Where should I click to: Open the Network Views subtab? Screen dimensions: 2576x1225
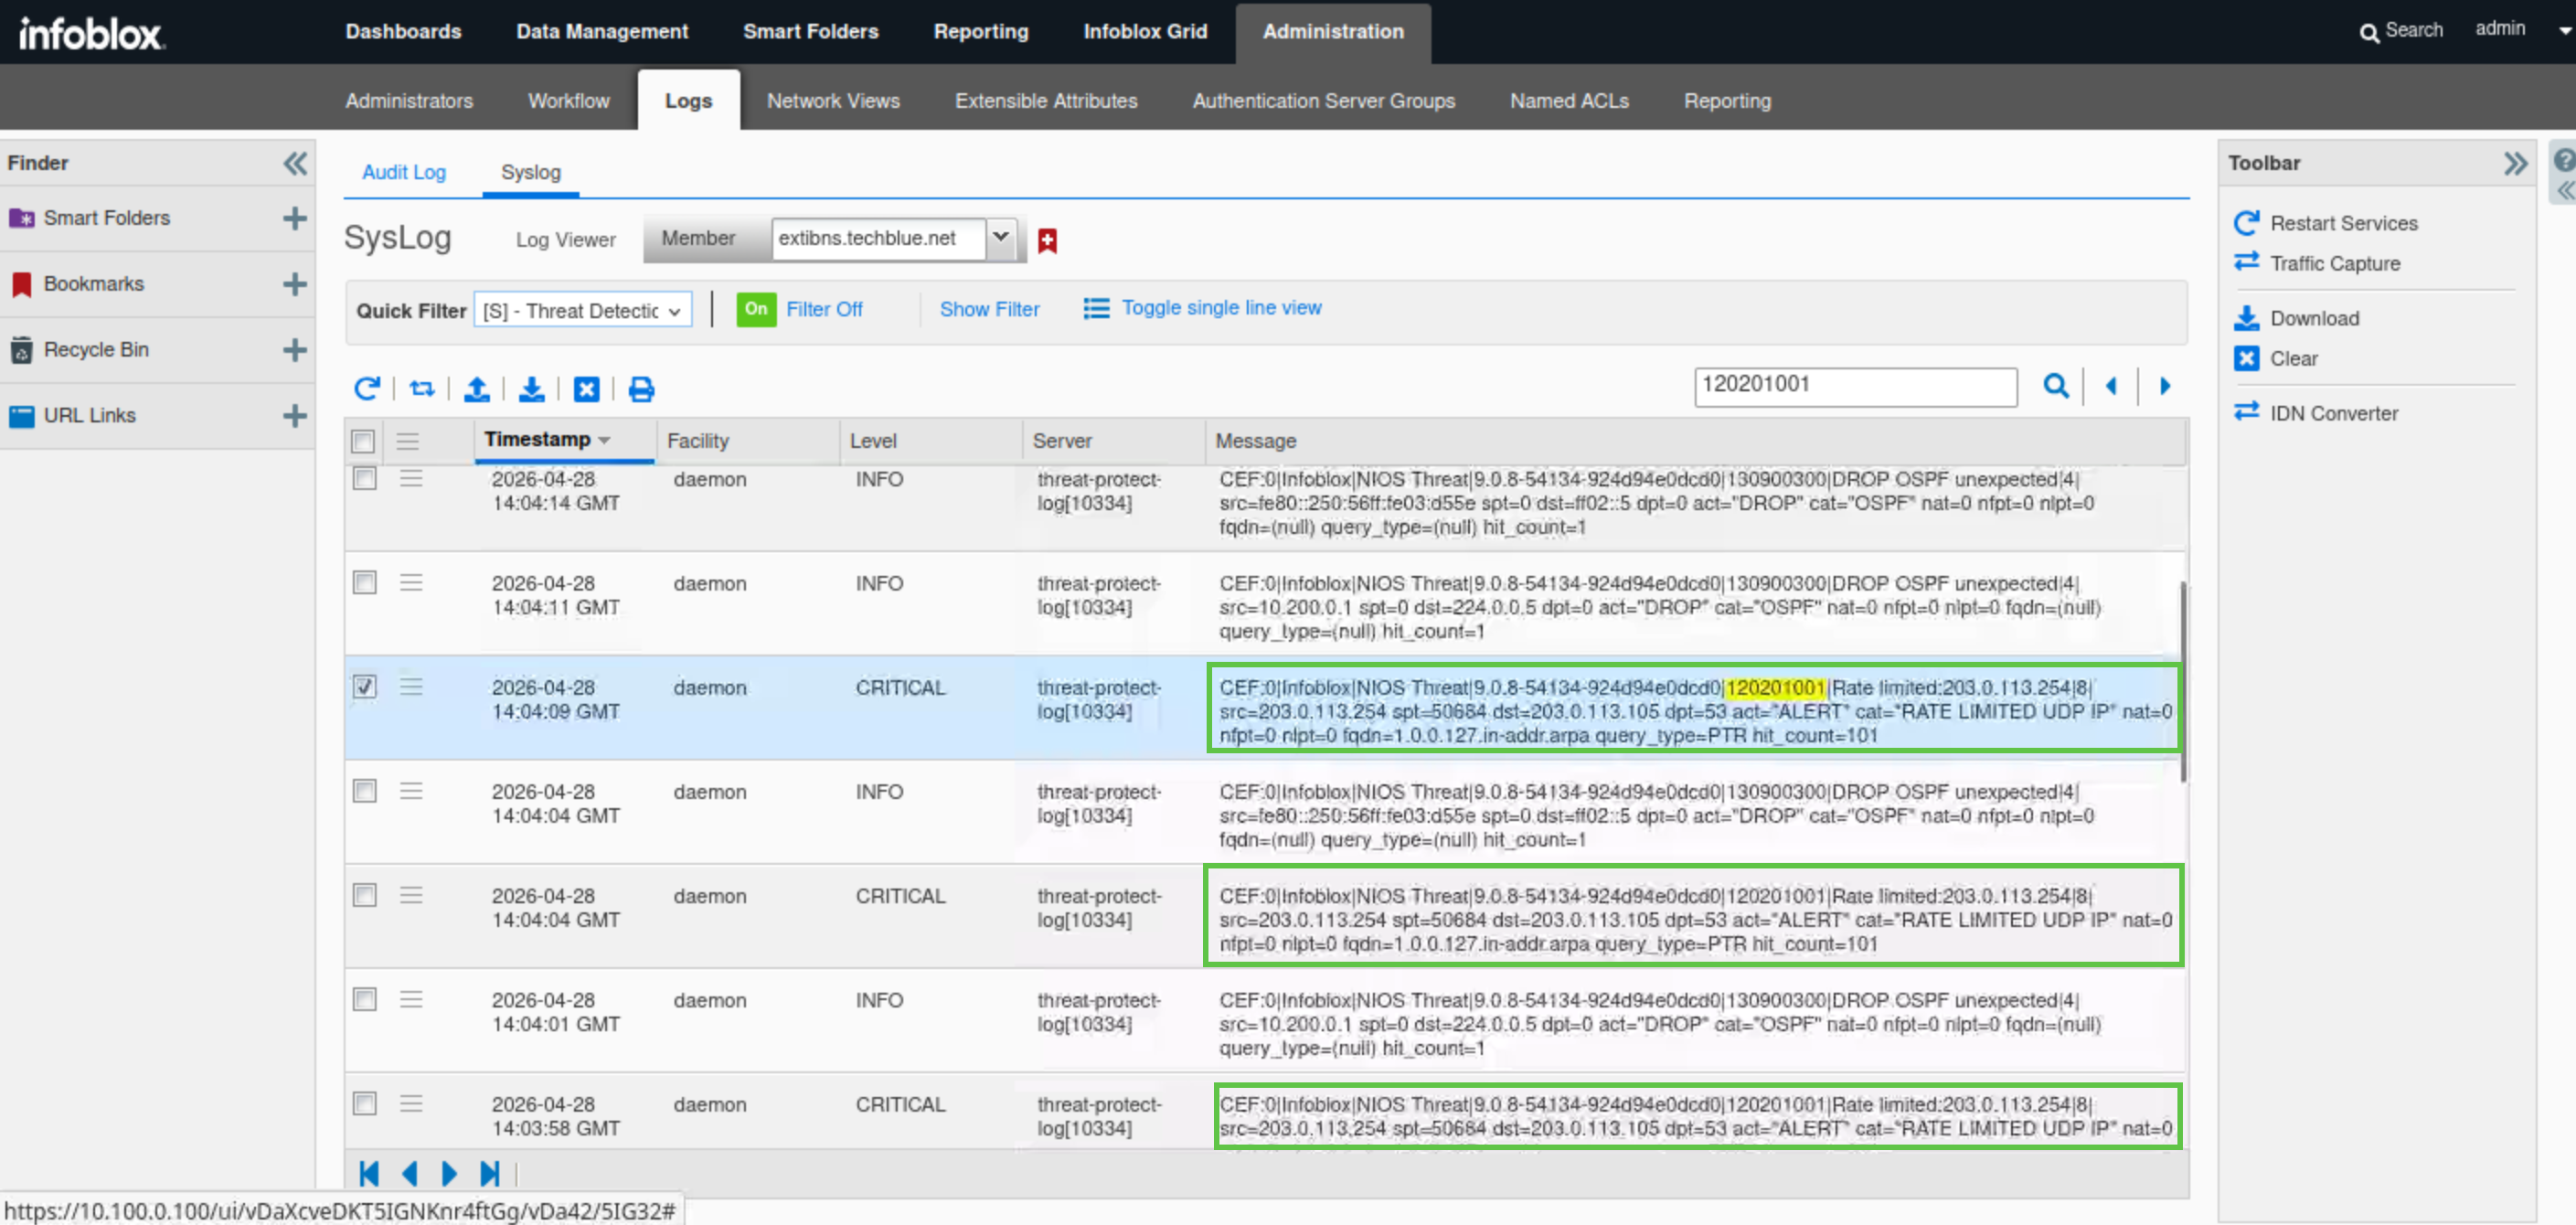pyautogui.click(x=833, y=101)
